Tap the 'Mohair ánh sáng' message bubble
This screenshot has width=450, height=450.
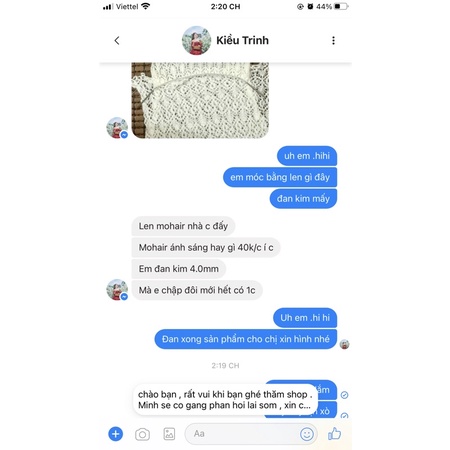pyautogui.click(x=206, y=247)
